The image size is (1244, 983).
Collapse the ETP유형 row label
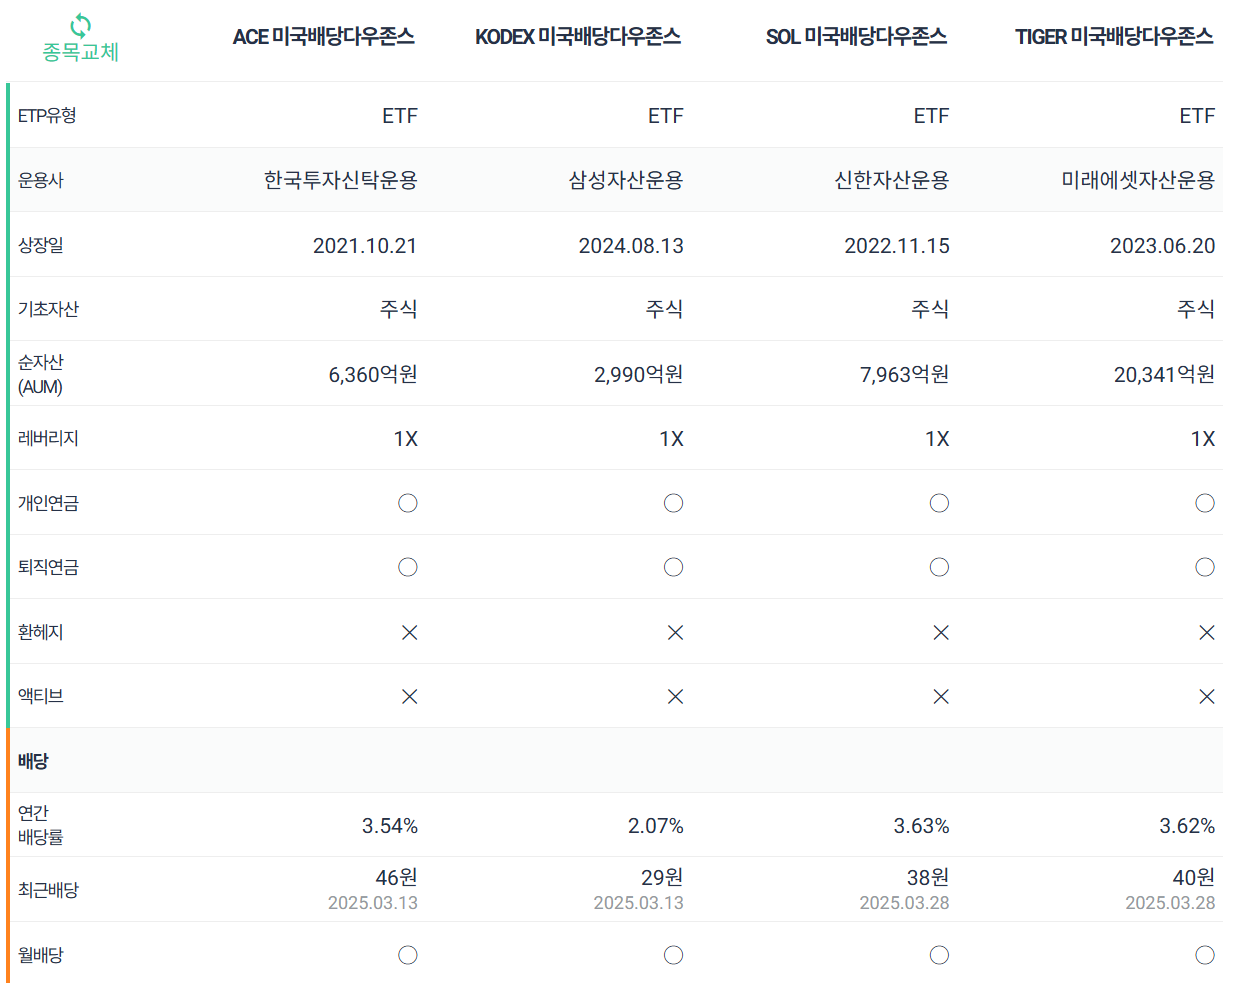pos(44,116)
